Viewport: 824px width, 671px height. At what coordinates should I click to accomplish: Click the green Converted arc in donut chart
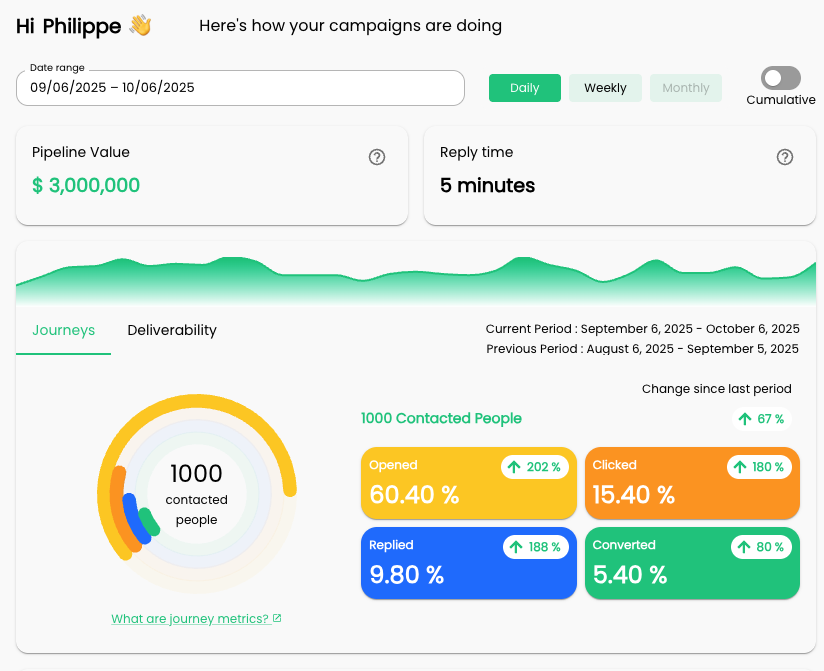(x=149, y=522)
